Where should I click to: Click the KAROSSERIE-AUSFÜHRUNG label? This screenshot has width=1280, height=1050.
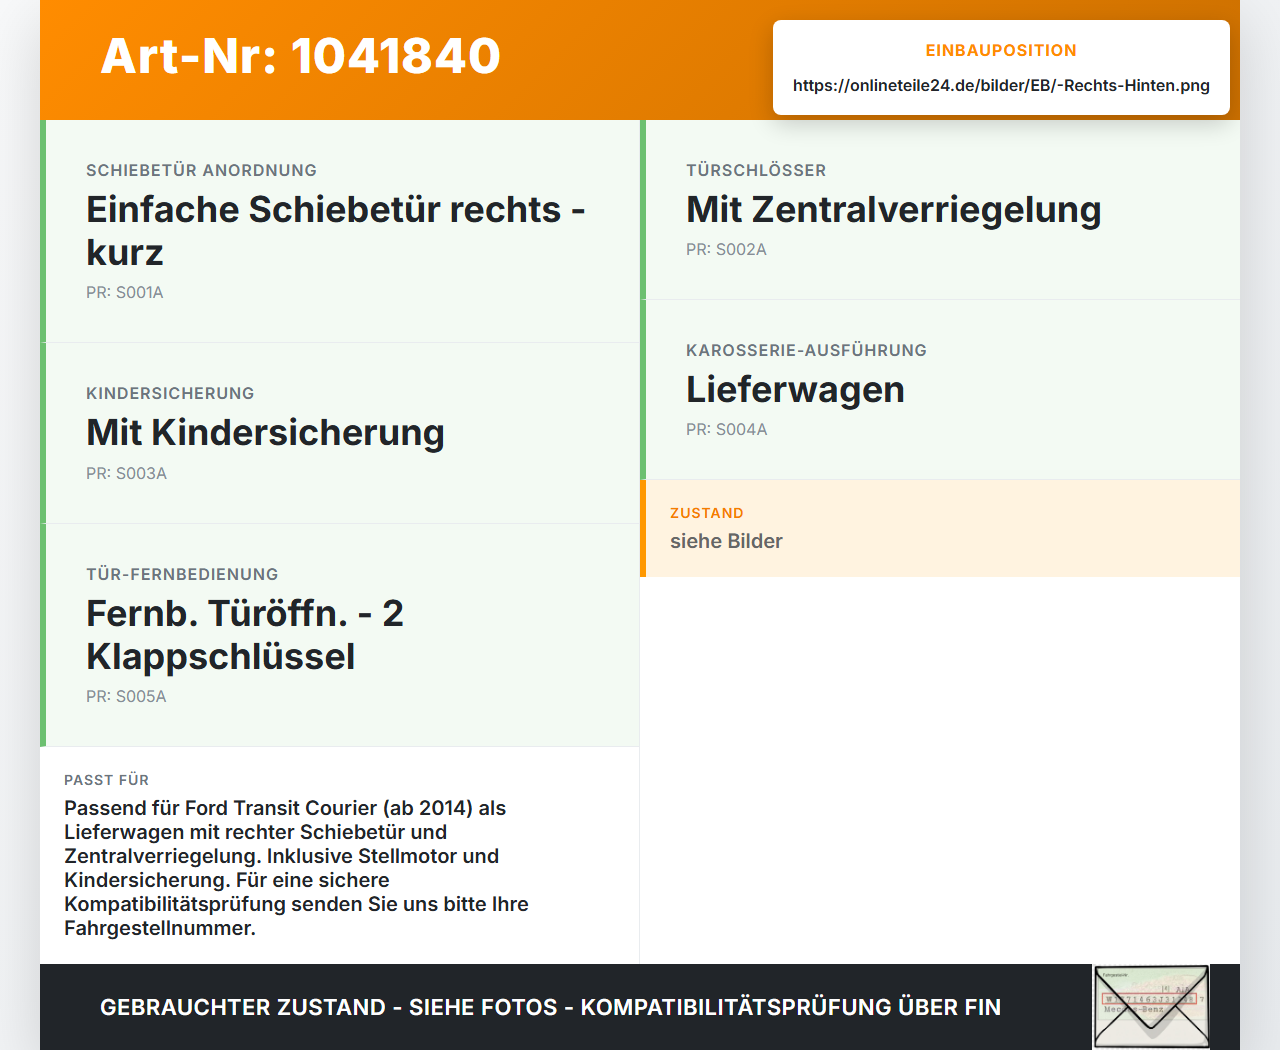[x=806, y=350]
